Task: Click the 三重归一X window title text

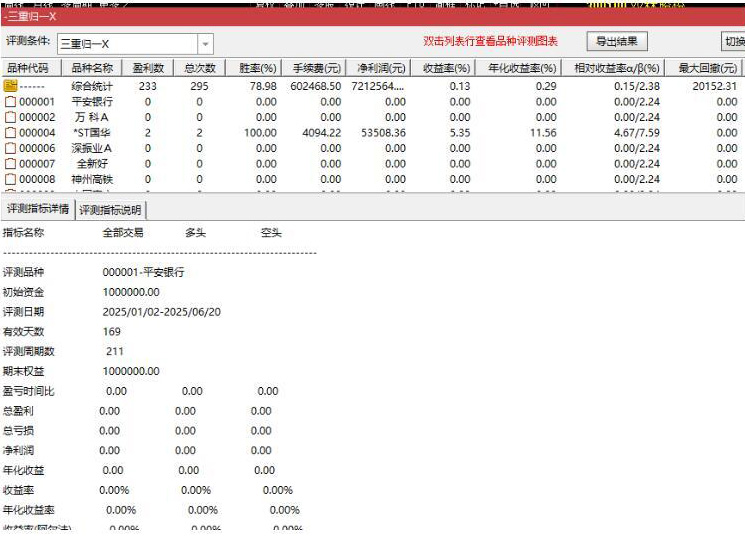Action: (x=32, y=17)
